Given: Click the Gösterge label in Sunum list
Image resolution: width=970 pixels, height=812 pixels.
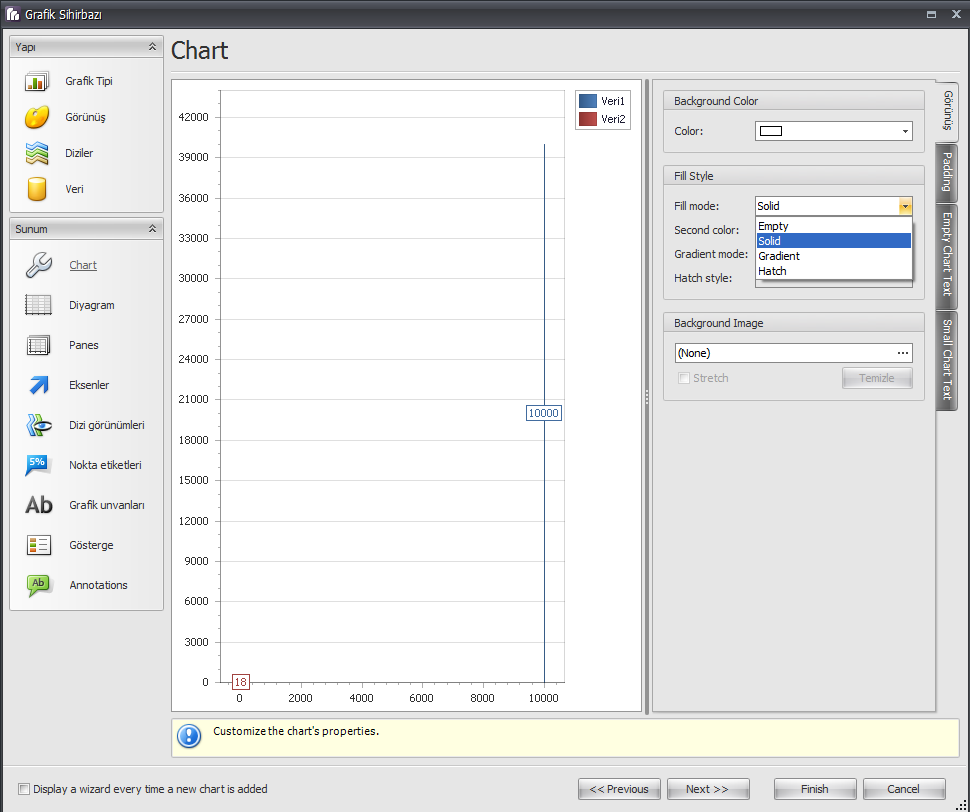Looking at the screenshot, I should click(92, 545).
